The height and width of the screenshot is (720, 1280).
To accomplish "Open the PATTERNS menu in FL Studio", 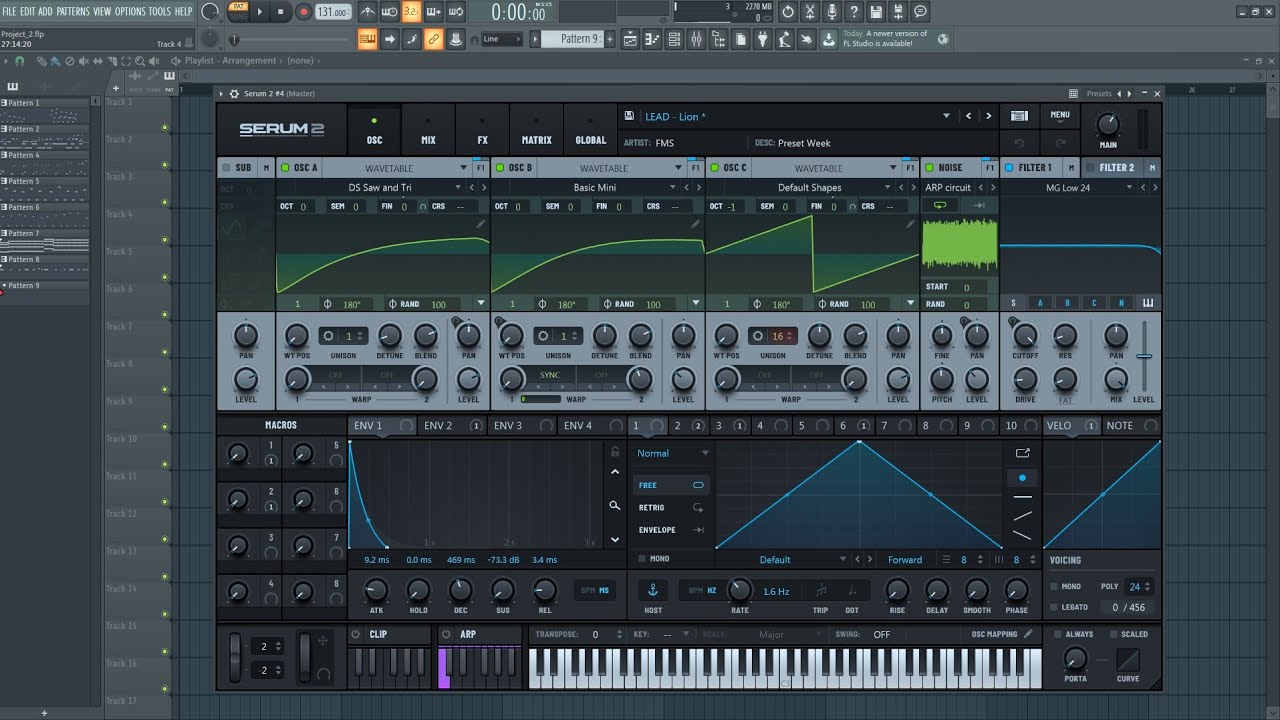I will click(73, 11).
